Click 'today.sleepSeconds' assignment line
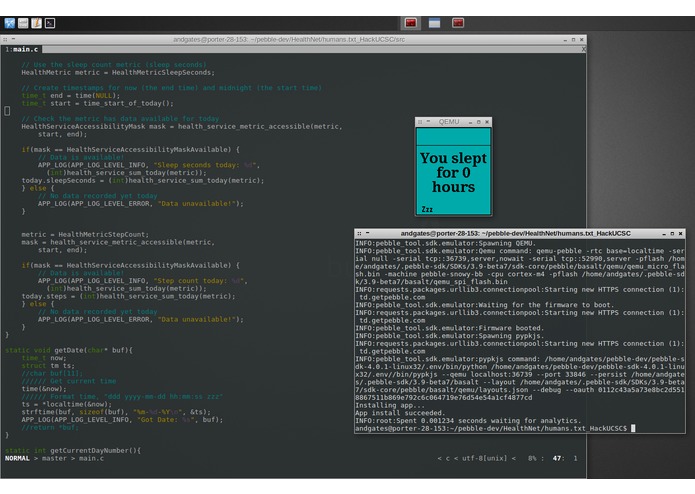 pos(142,181)
